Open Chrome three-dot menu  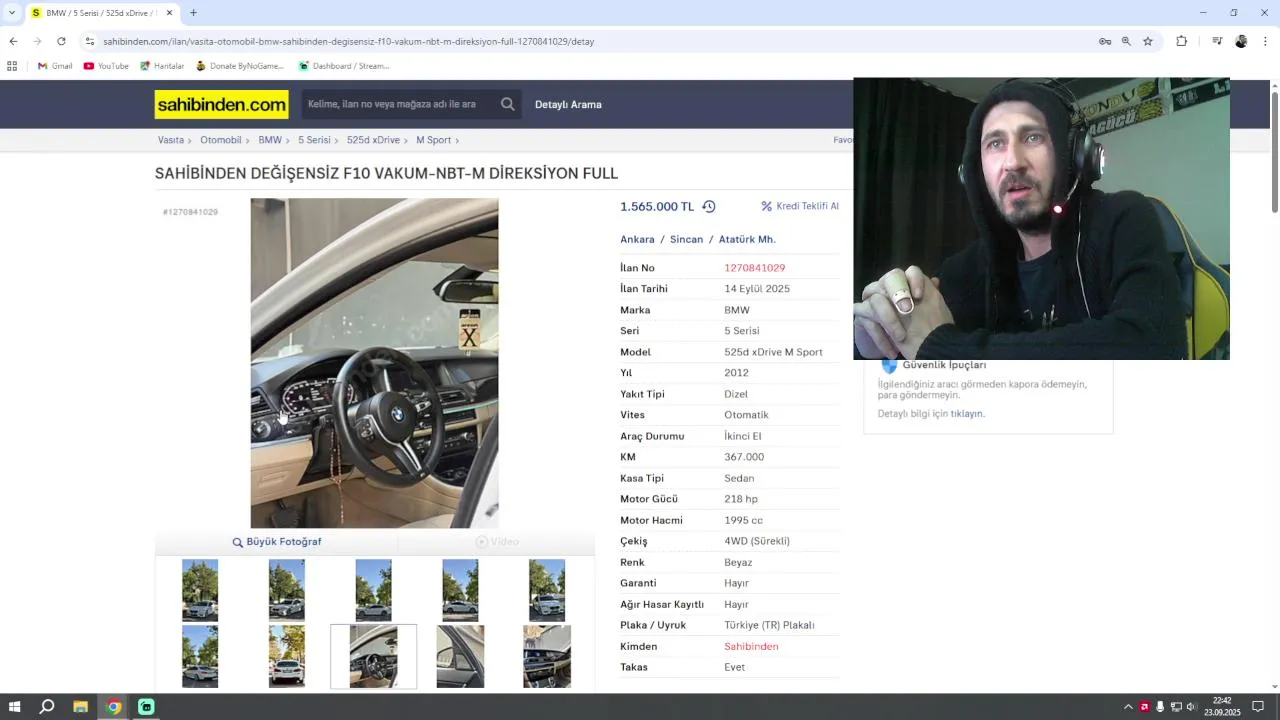coord(1266,41)
